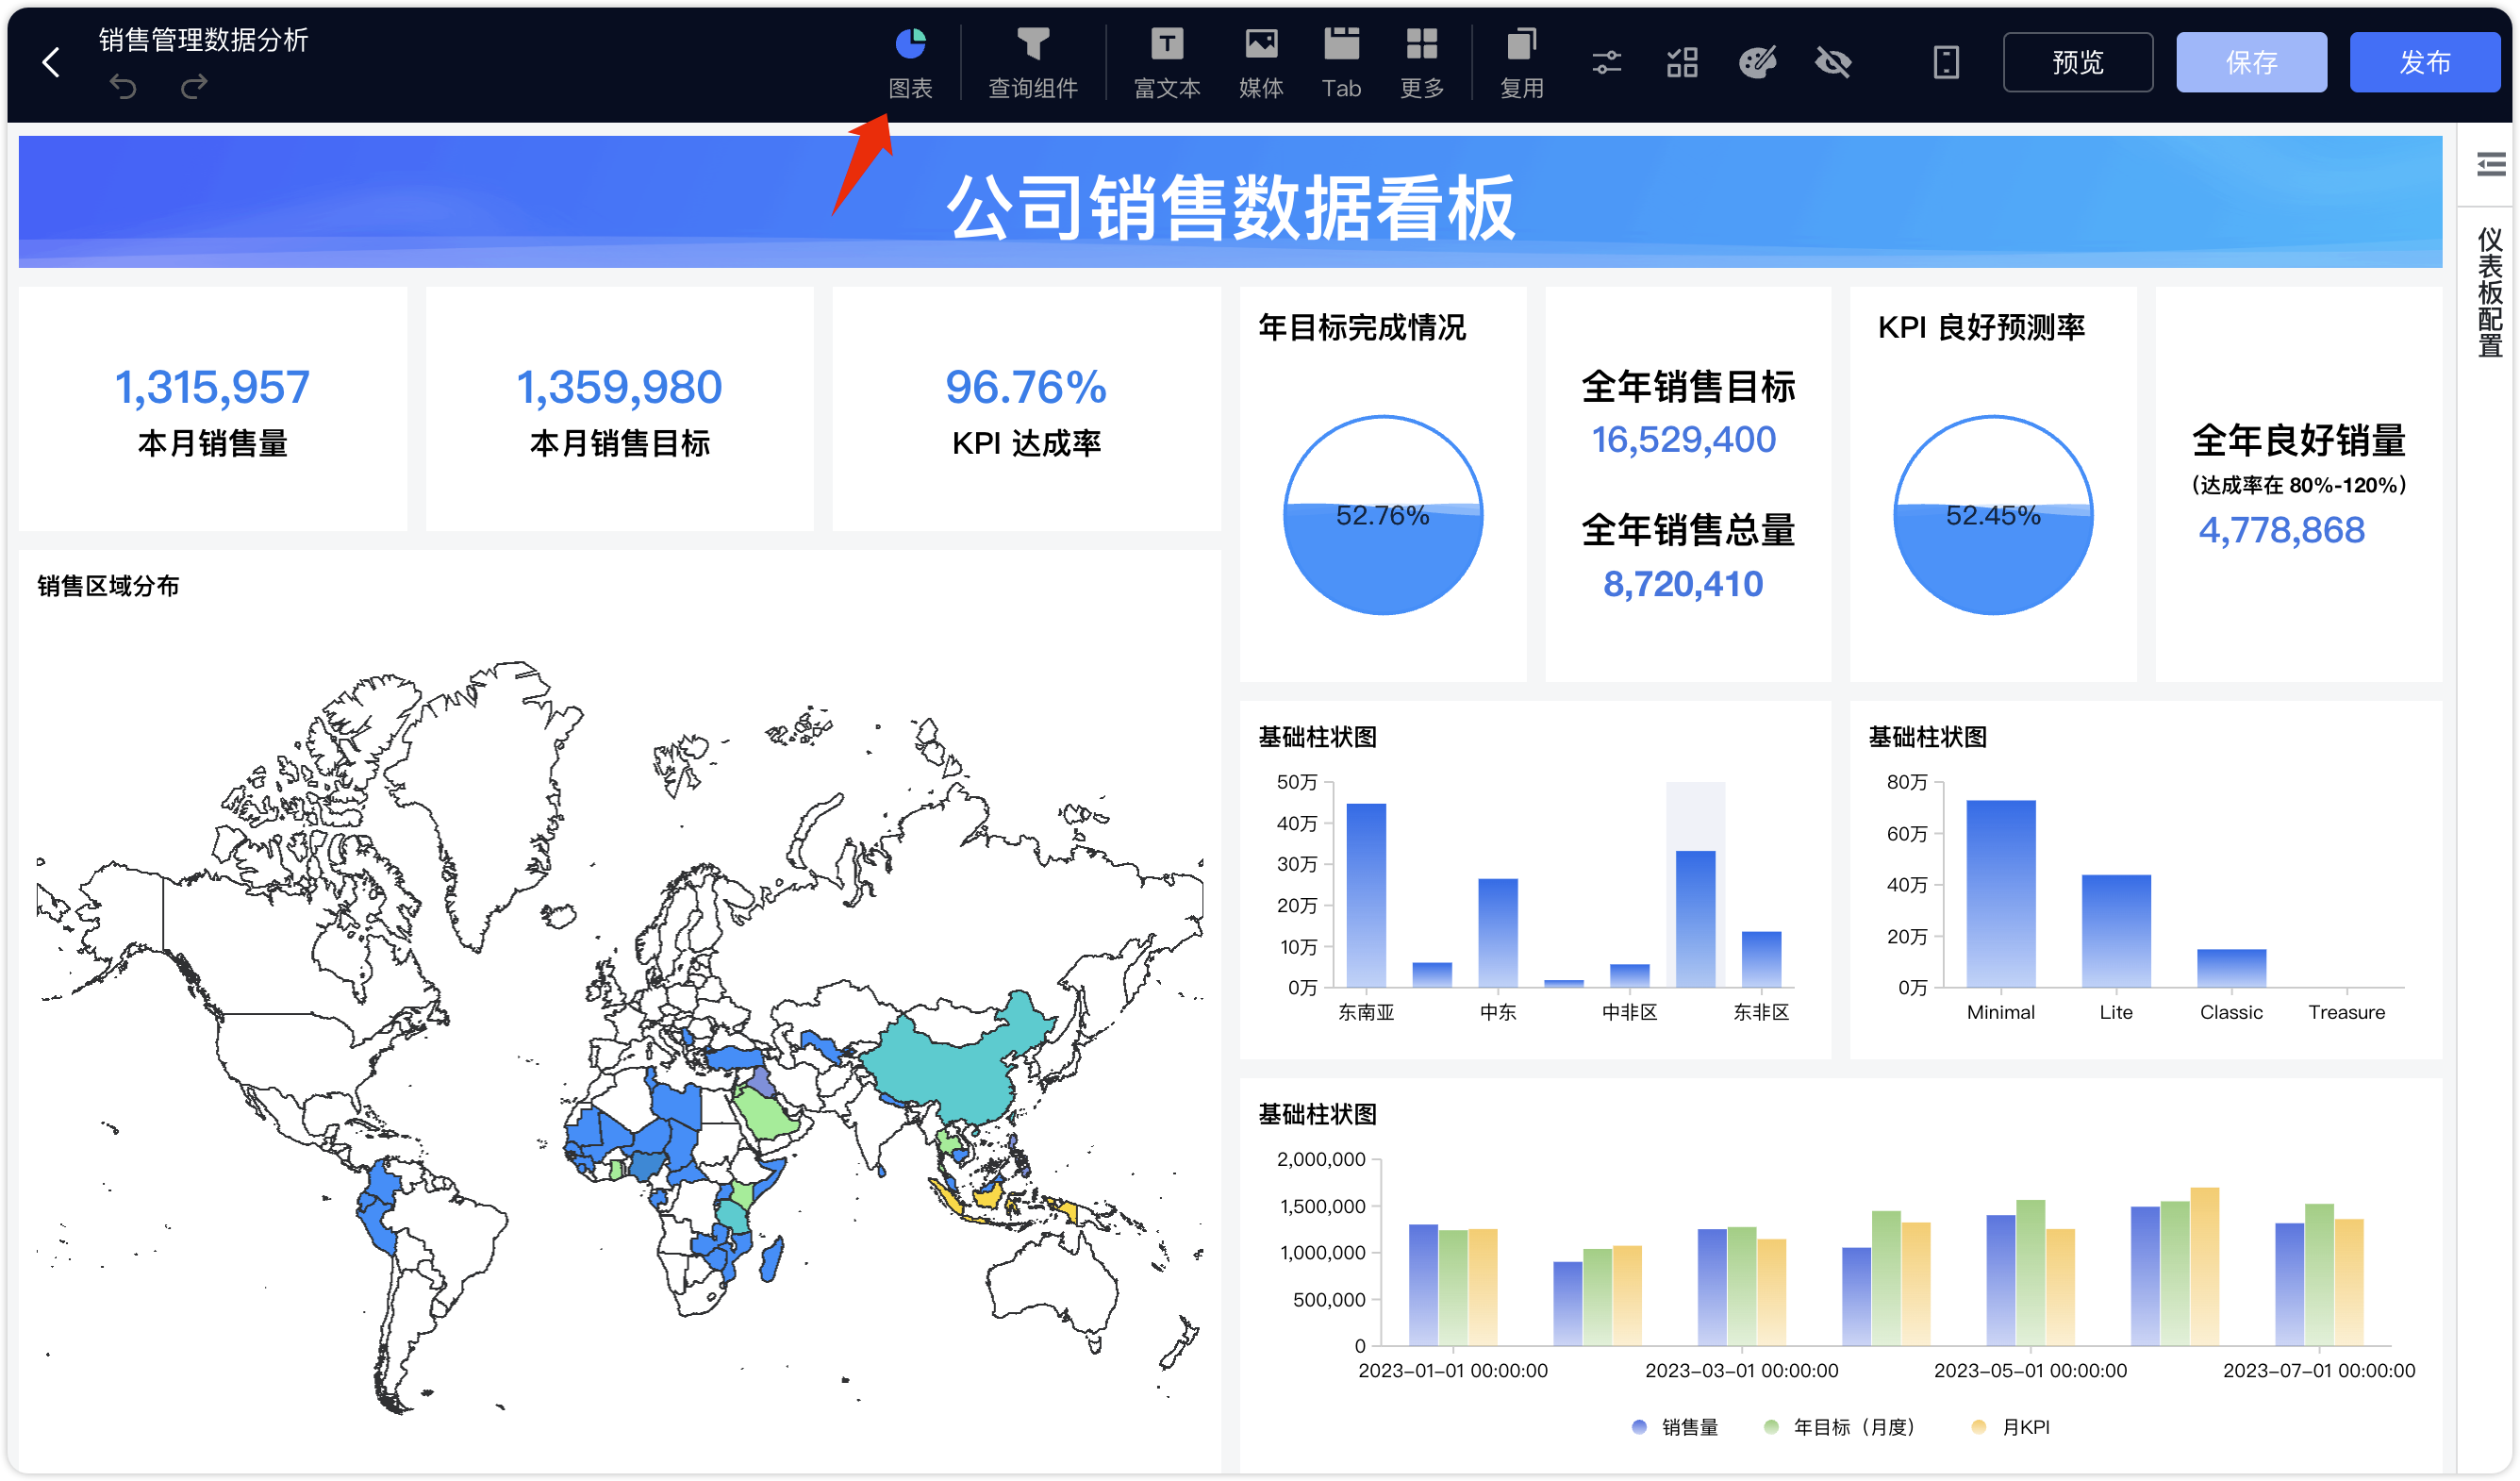Click the 2023-01-01 axis label
2520x1481 pixels.
click(1452, 1370)
